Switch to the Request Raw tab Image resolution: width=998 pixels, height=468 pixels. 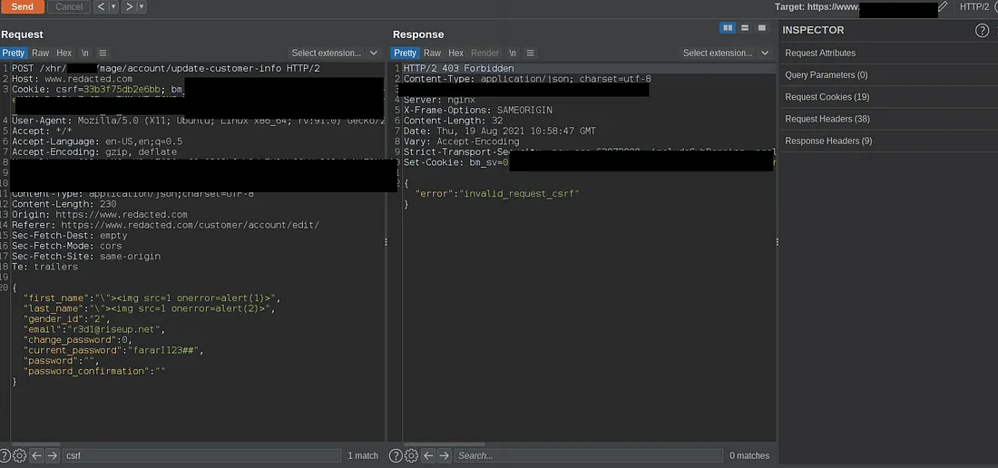(40, 53)
